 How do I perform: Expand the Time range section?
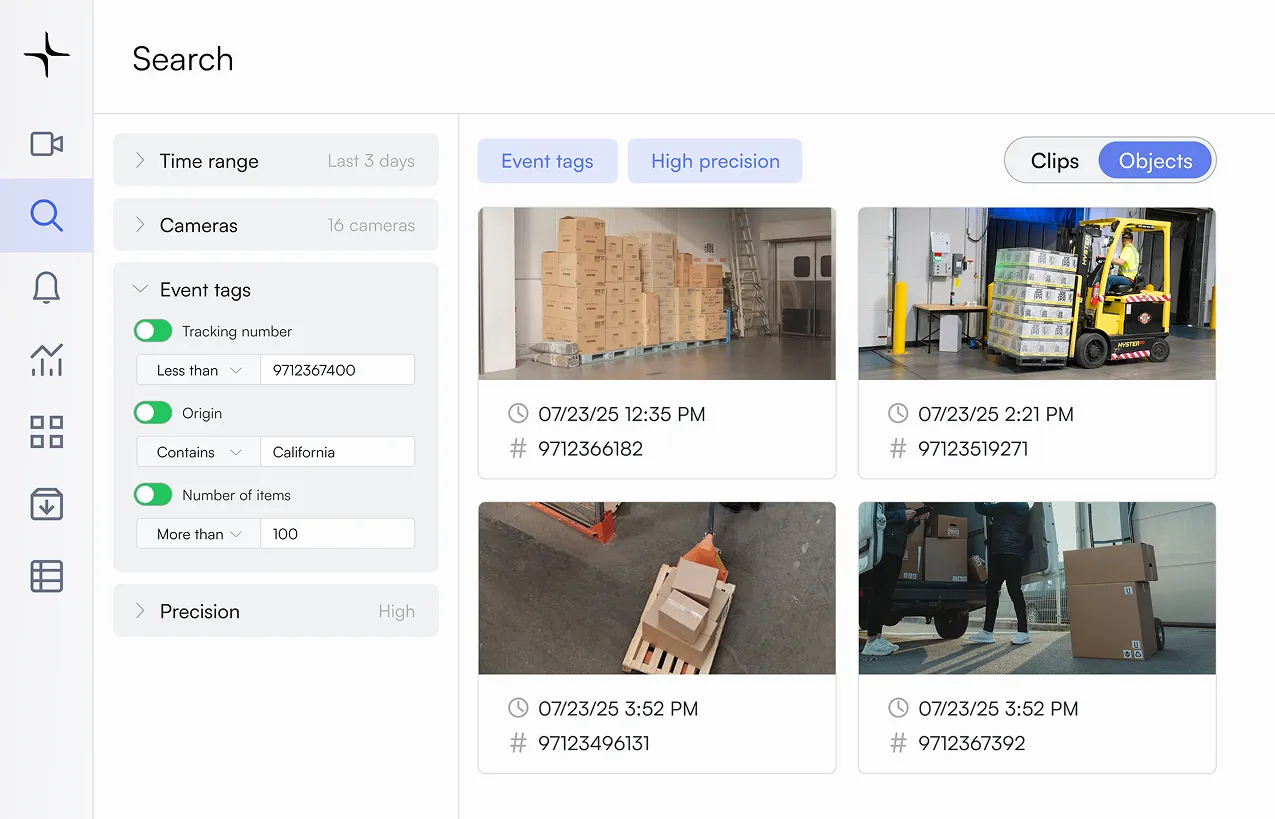276,161
